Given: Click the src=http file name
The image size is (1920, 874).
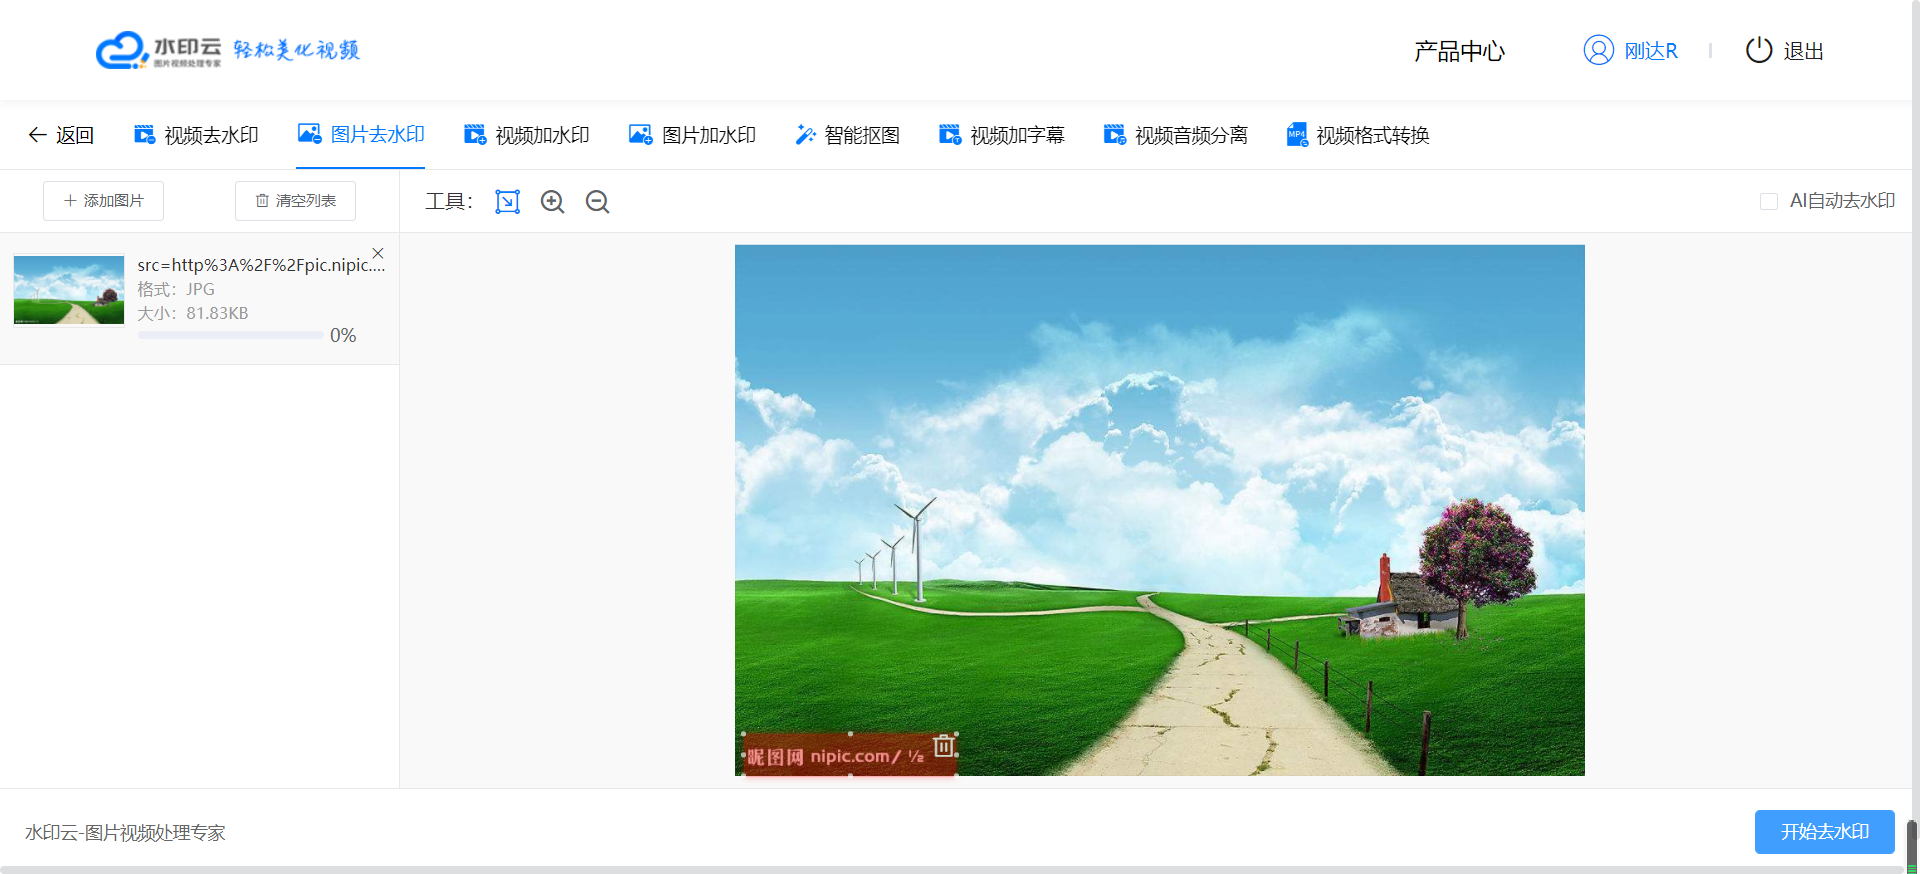Looking at the screenshot, I should 261,265.
